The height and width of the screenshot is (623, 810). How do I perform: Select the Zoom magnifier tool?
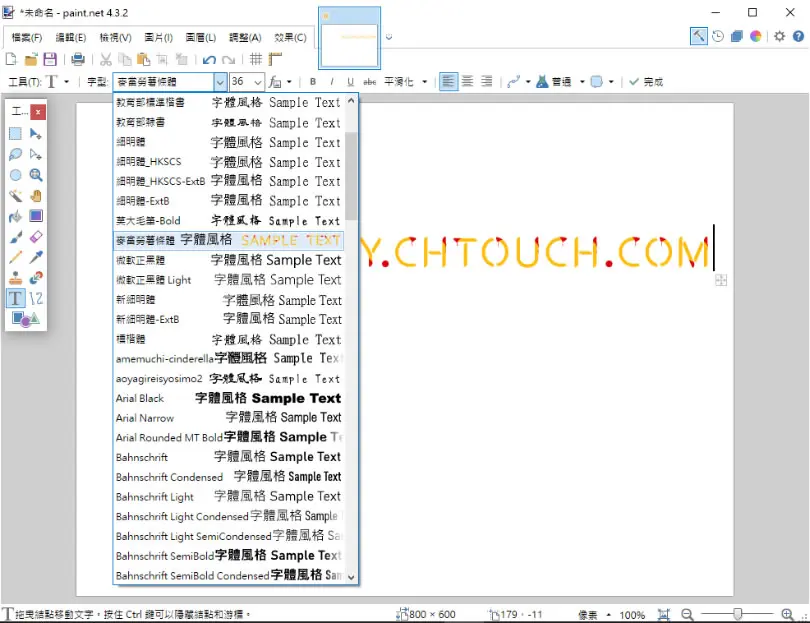(36, 175)
